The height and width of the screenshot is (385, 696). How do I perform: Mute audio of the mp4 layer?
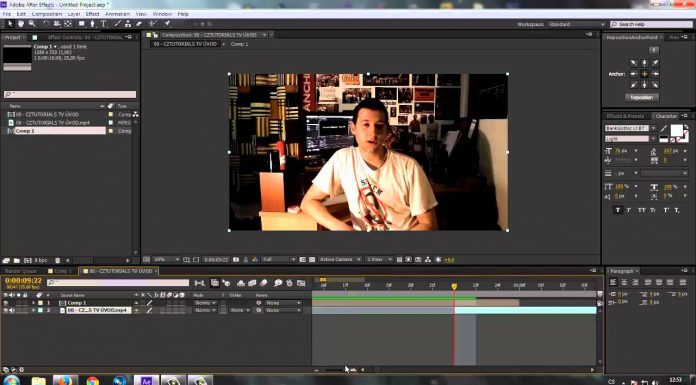click(x=12, y=310)
